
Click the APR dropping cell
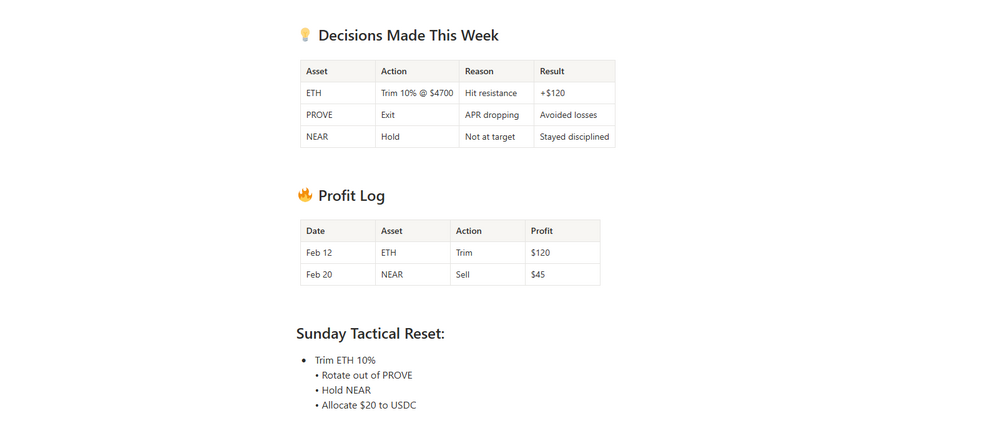[x=496, y=115]
